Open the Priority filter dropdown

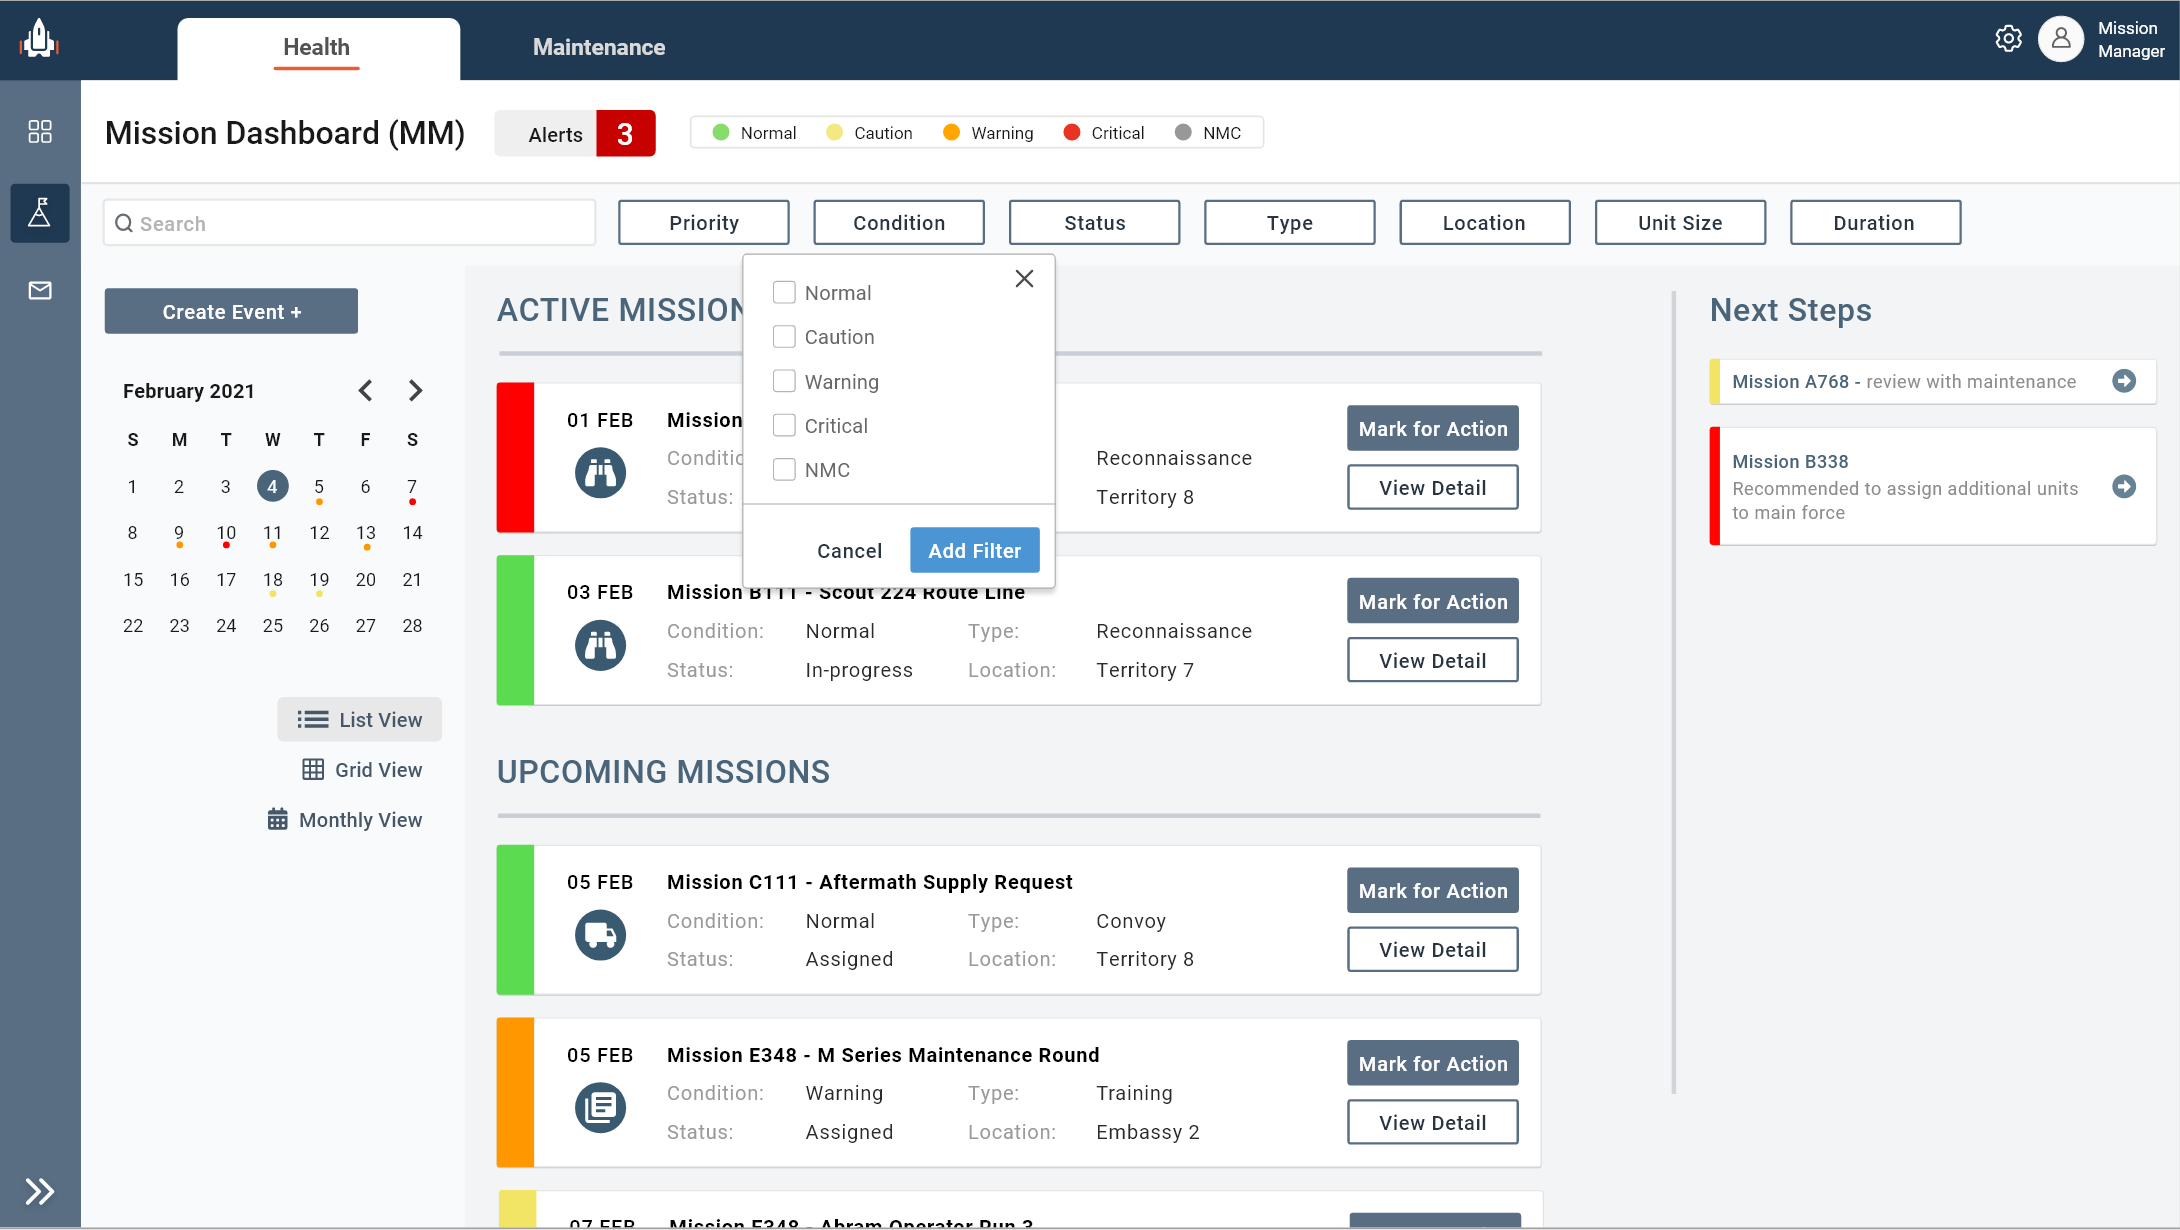click(x=704, y=222)
